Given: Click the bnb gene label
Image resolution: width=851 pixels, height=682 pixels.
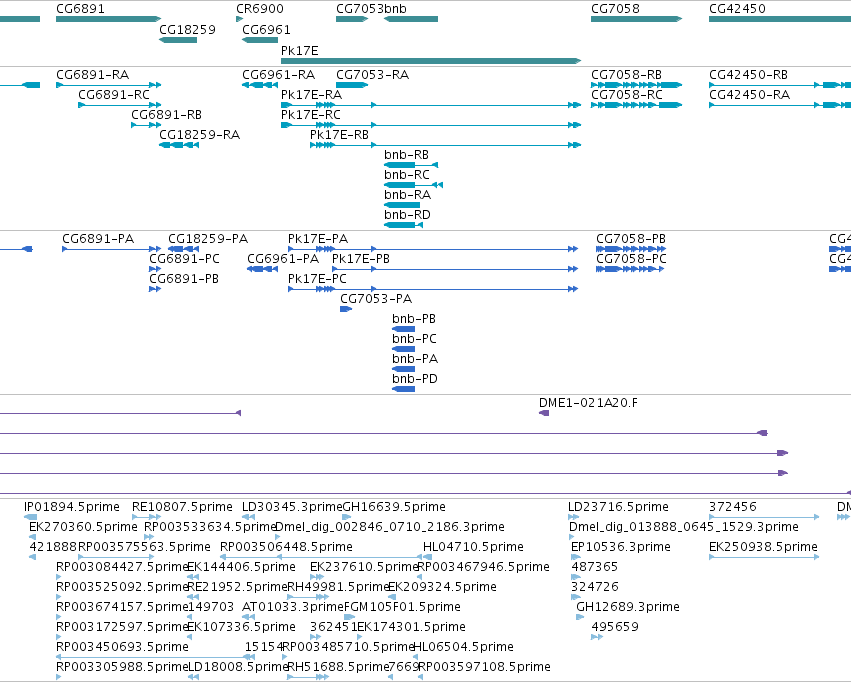Looking at the screenshot, I should tap(395, 9).
